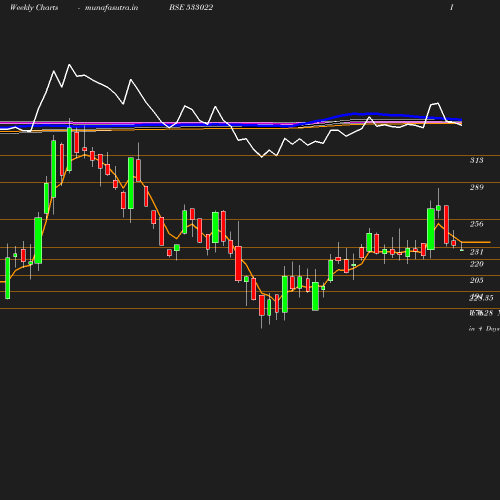Click the 289 price level label
The image size is (500, 500).
(477, 187)
